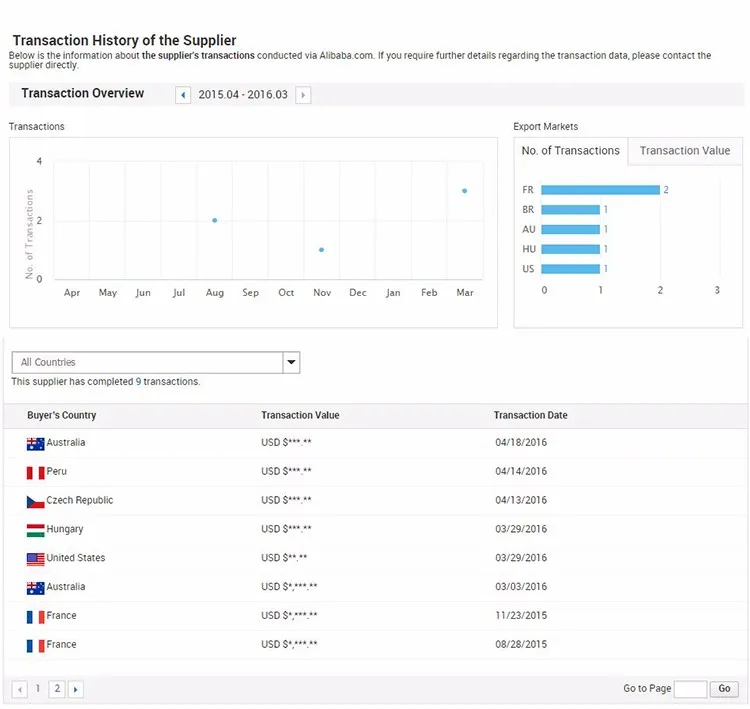The height and width of the screenshot is (709, 750).
Task: Open page 2 of transactions
Action: (x=57, y=689)
